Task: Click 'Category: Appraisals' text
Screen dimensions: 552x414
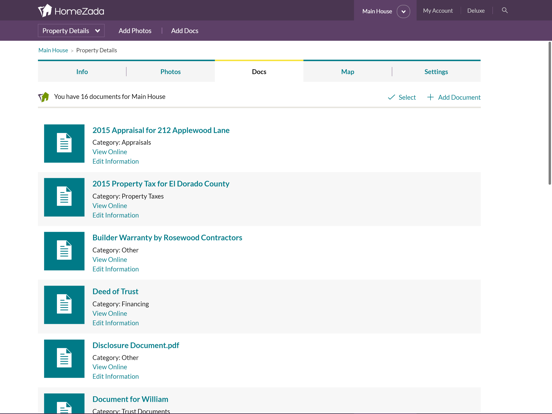Action: (x=121, y=142)
